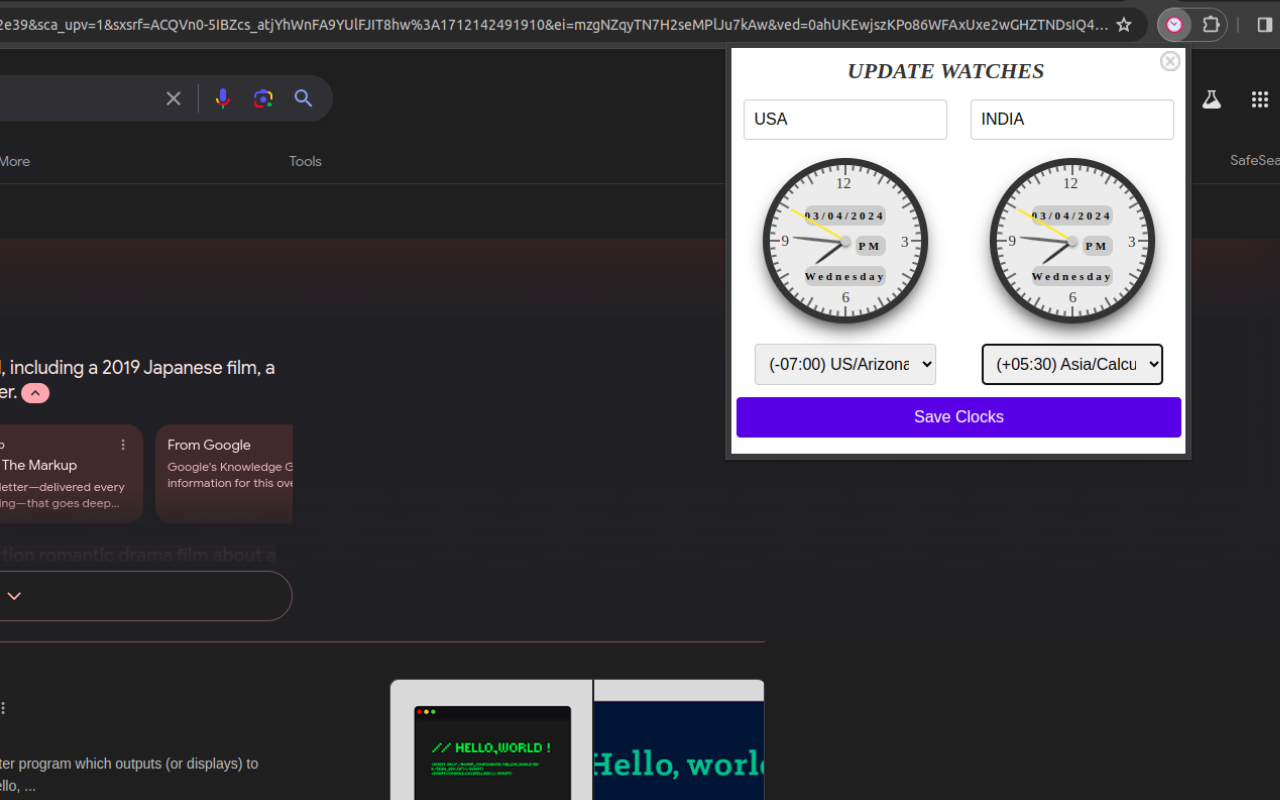Close the Update Watches popup
The width and height of the screenshot is (1280, 800).
click(x=1169, y=61)
